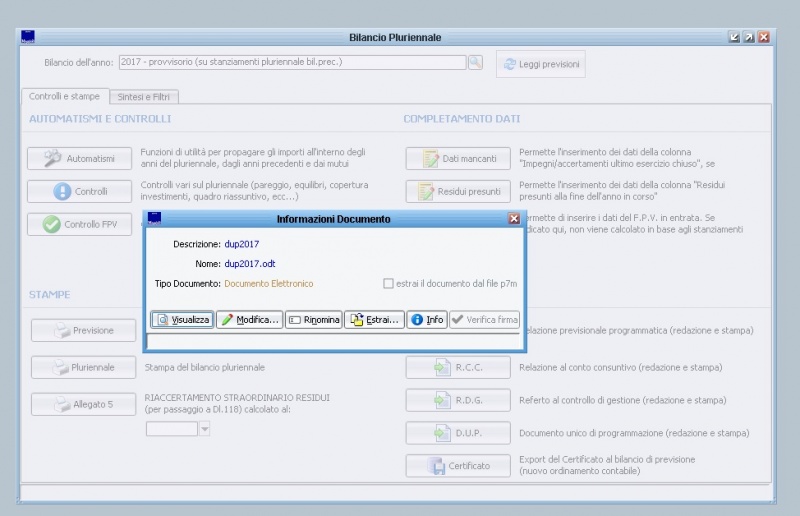Viewport: 800px width, 516px height.
Task: Open Controlli with exclamation icon
Action: click(80, 191)
